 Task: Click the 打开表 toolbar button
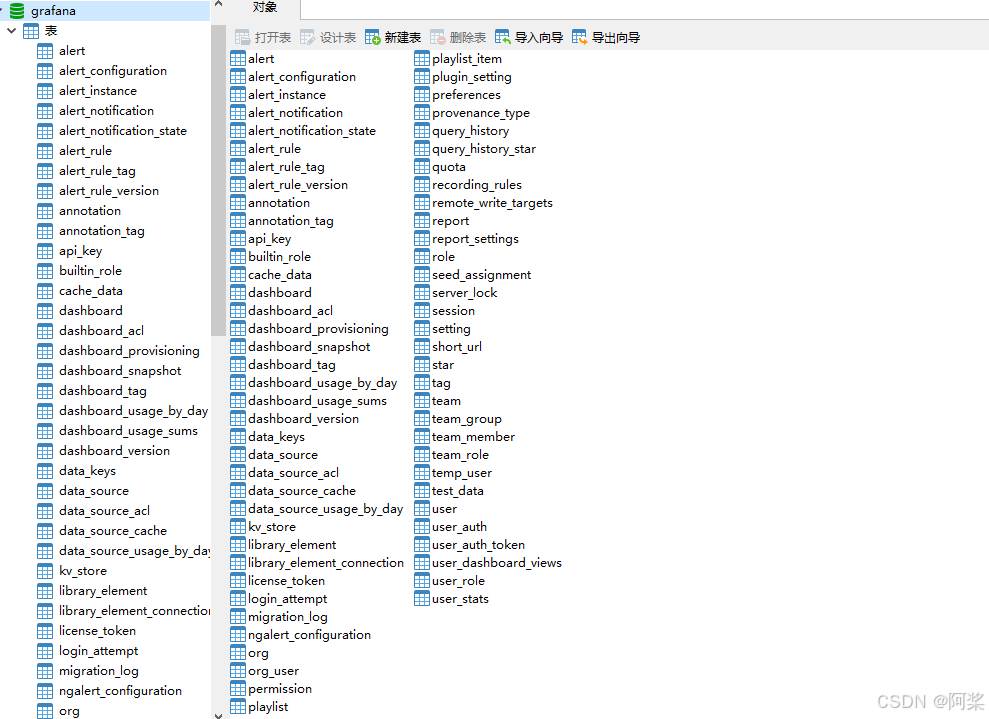point(263,38)
